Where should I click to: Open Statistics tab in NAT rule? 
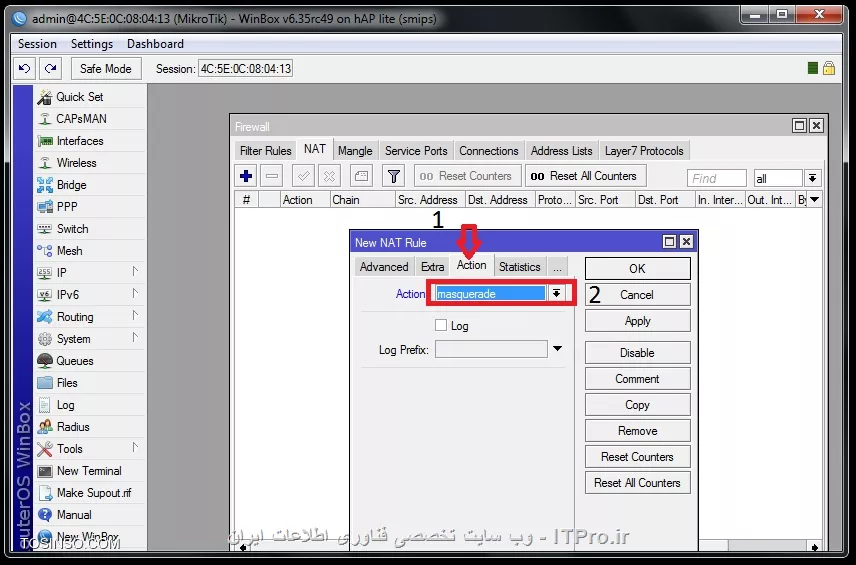(519, 267)
